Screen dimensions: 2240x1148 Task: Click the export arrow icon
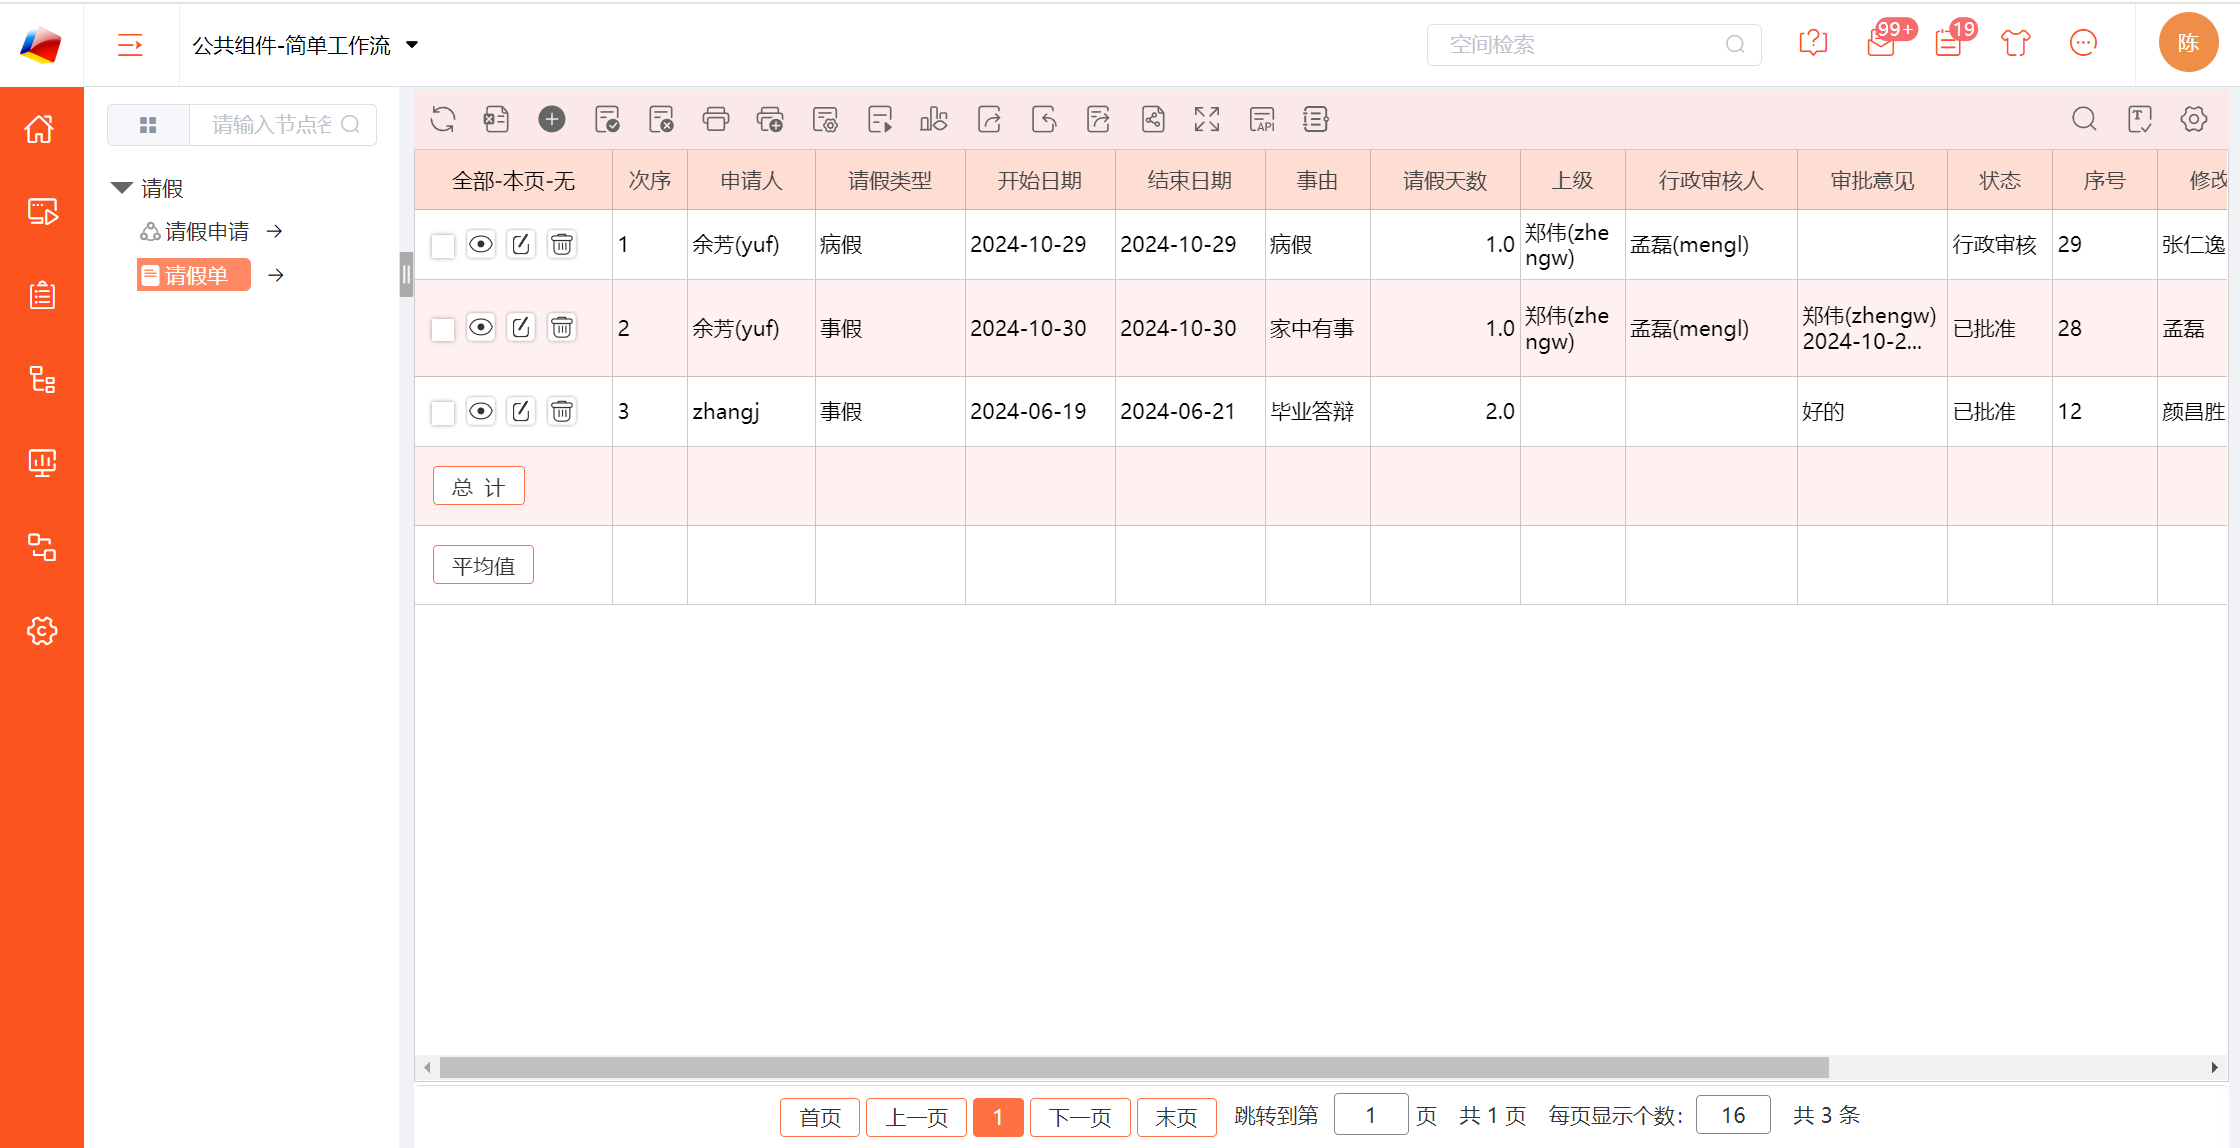pyautogui.click(x=989, y=120)
